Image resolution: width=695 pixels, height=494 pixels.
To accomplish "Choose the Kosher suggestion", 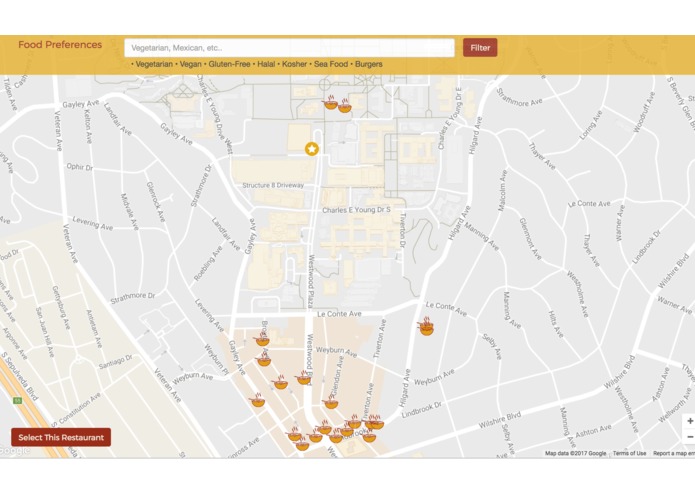I will 294,64.
